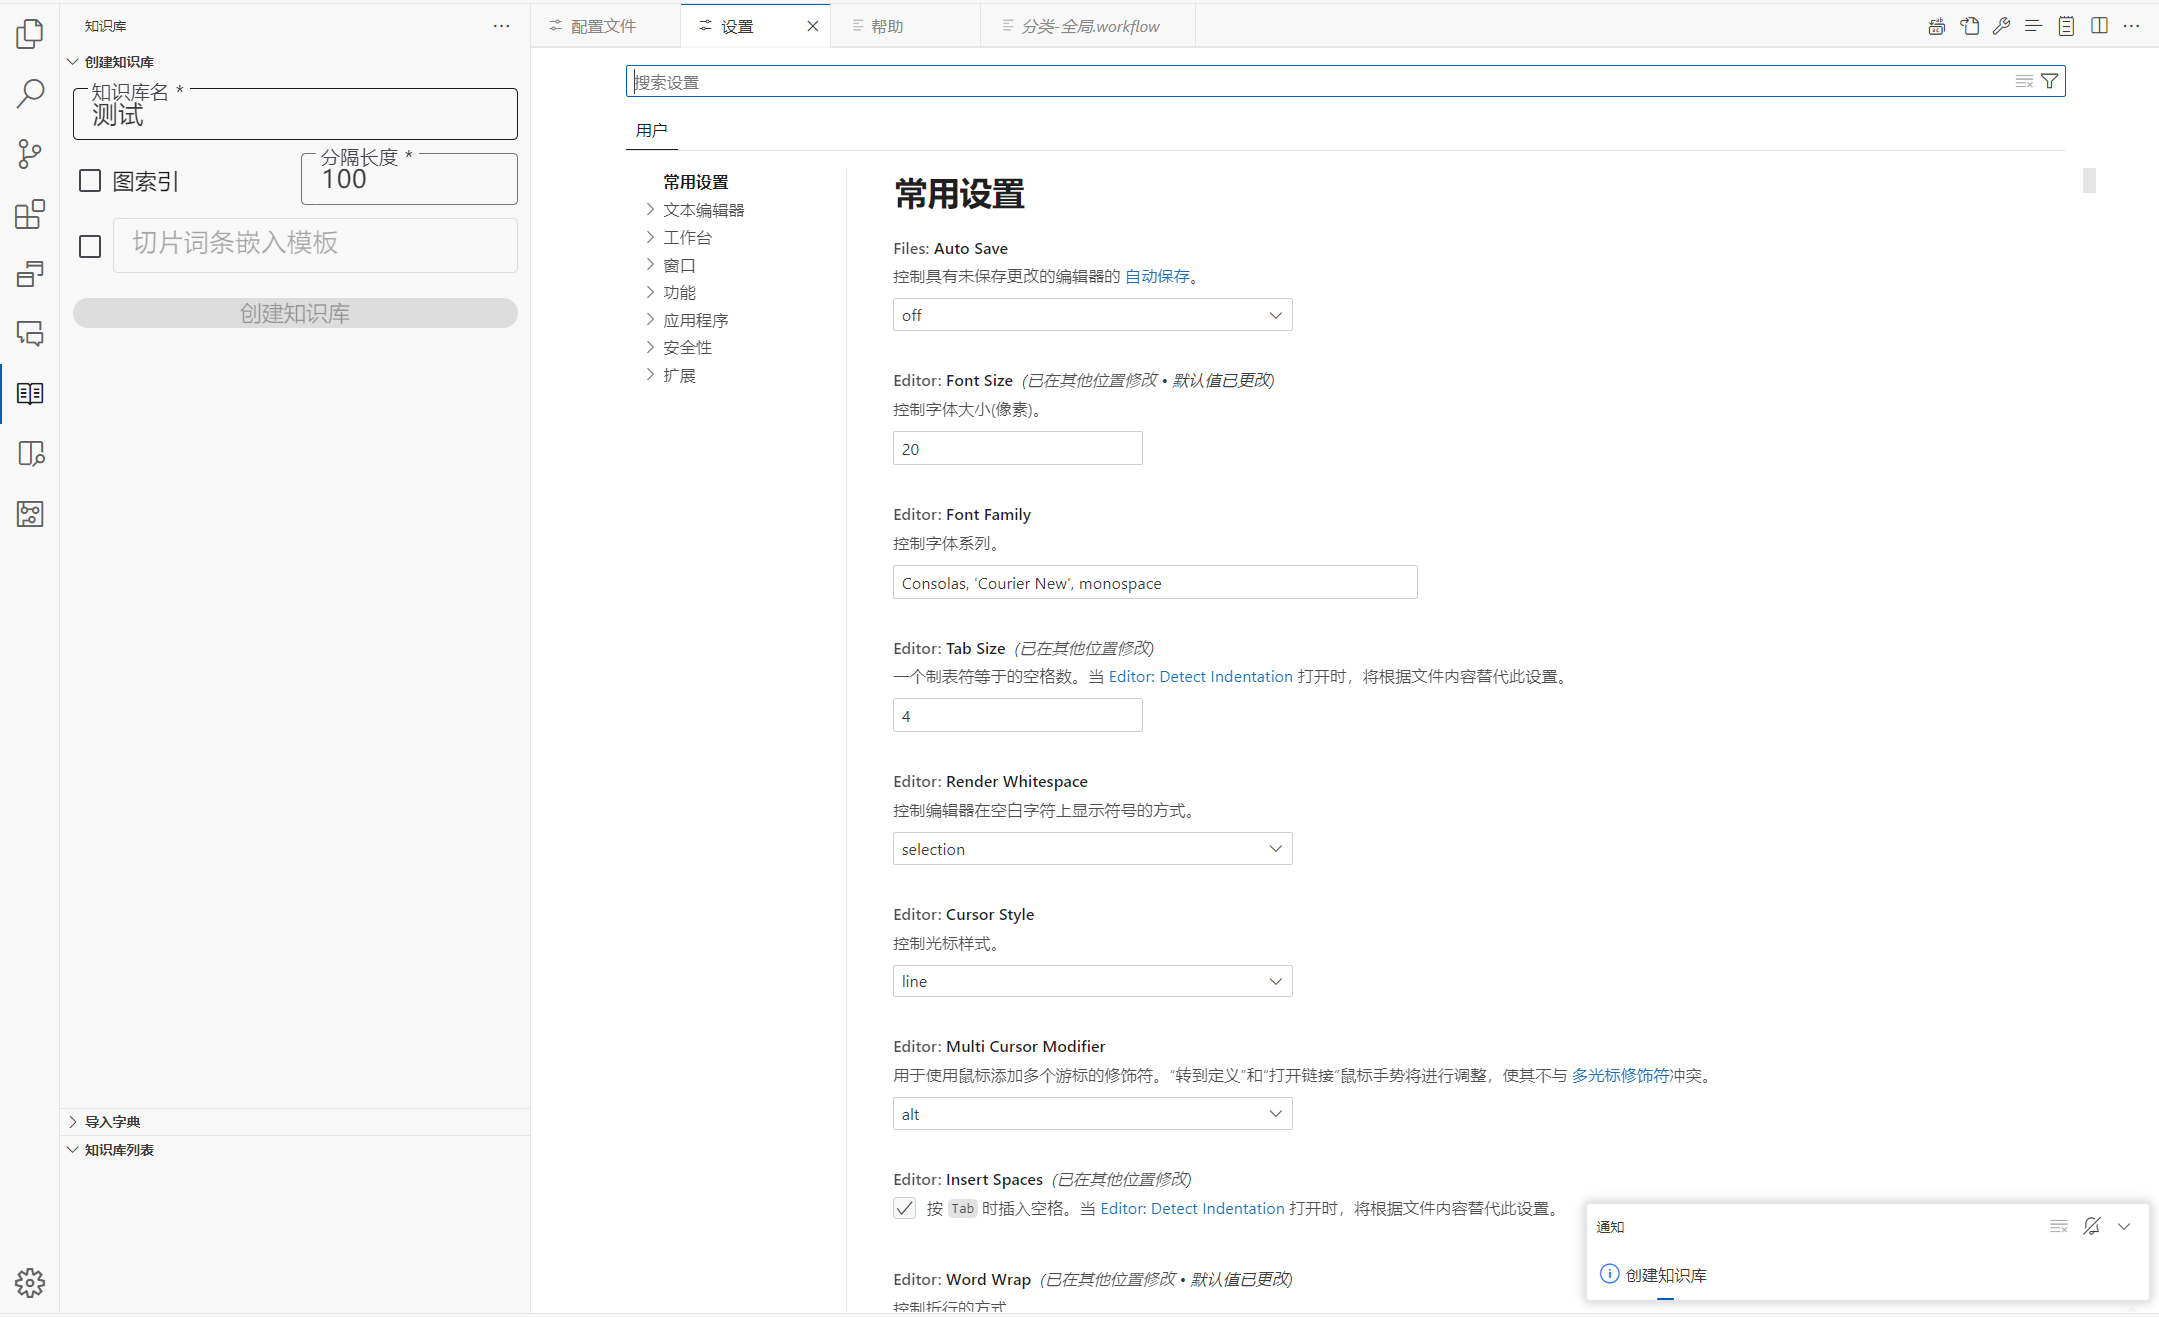
Task: Click the Editor: Detect Indentation link under Tab Size
Action: tap(1200, 677)
